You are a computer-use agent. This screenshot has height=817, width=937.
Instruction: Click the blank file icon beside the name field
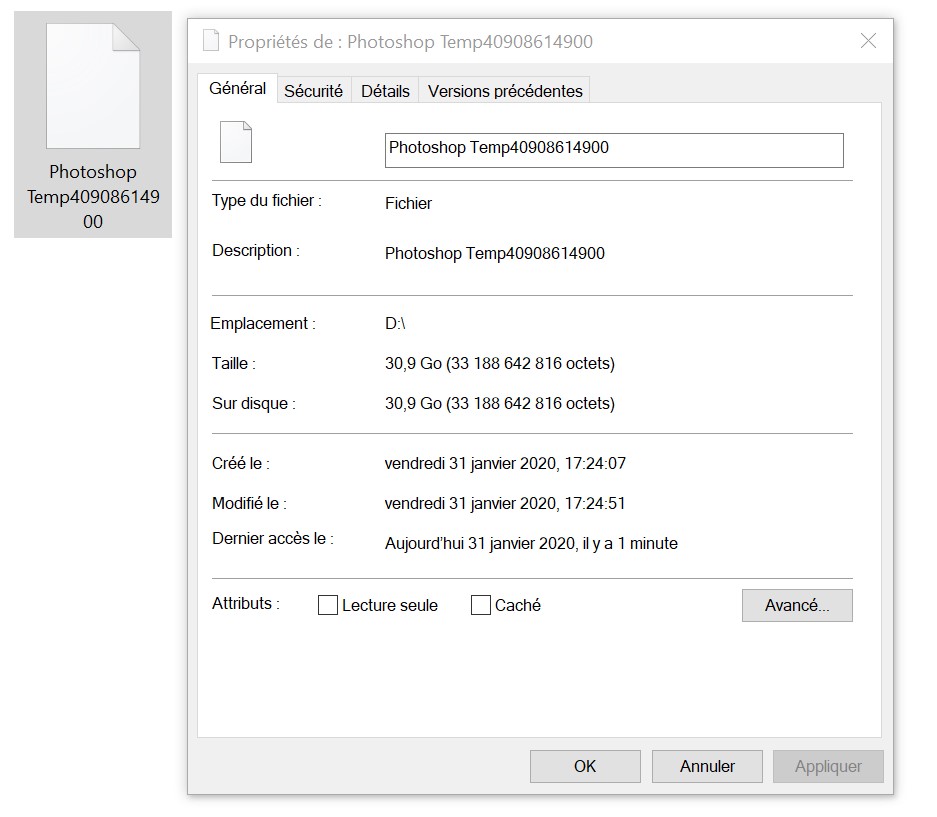click(x=236, y=142)
